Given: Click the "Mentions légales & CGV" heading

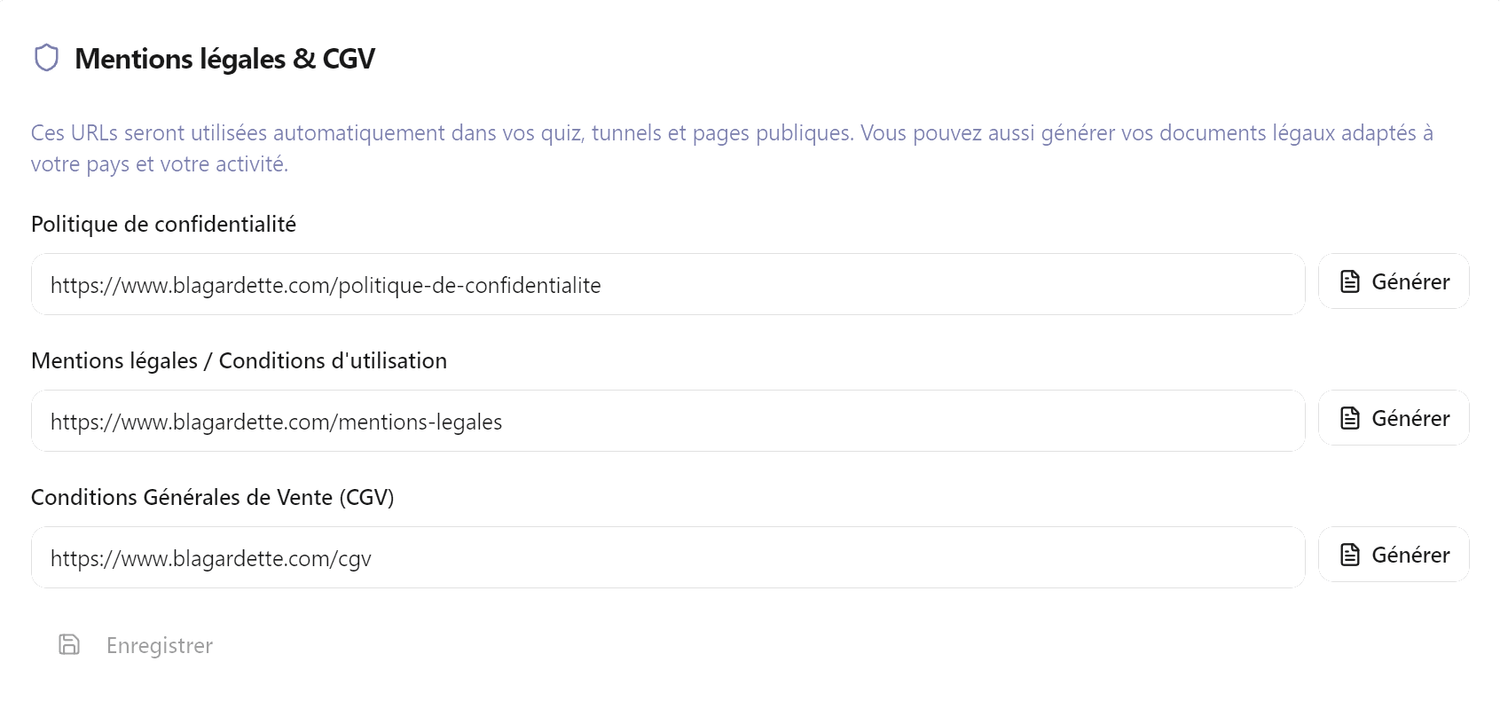Looking at the screenshot, I should click(x=225, y=59).
